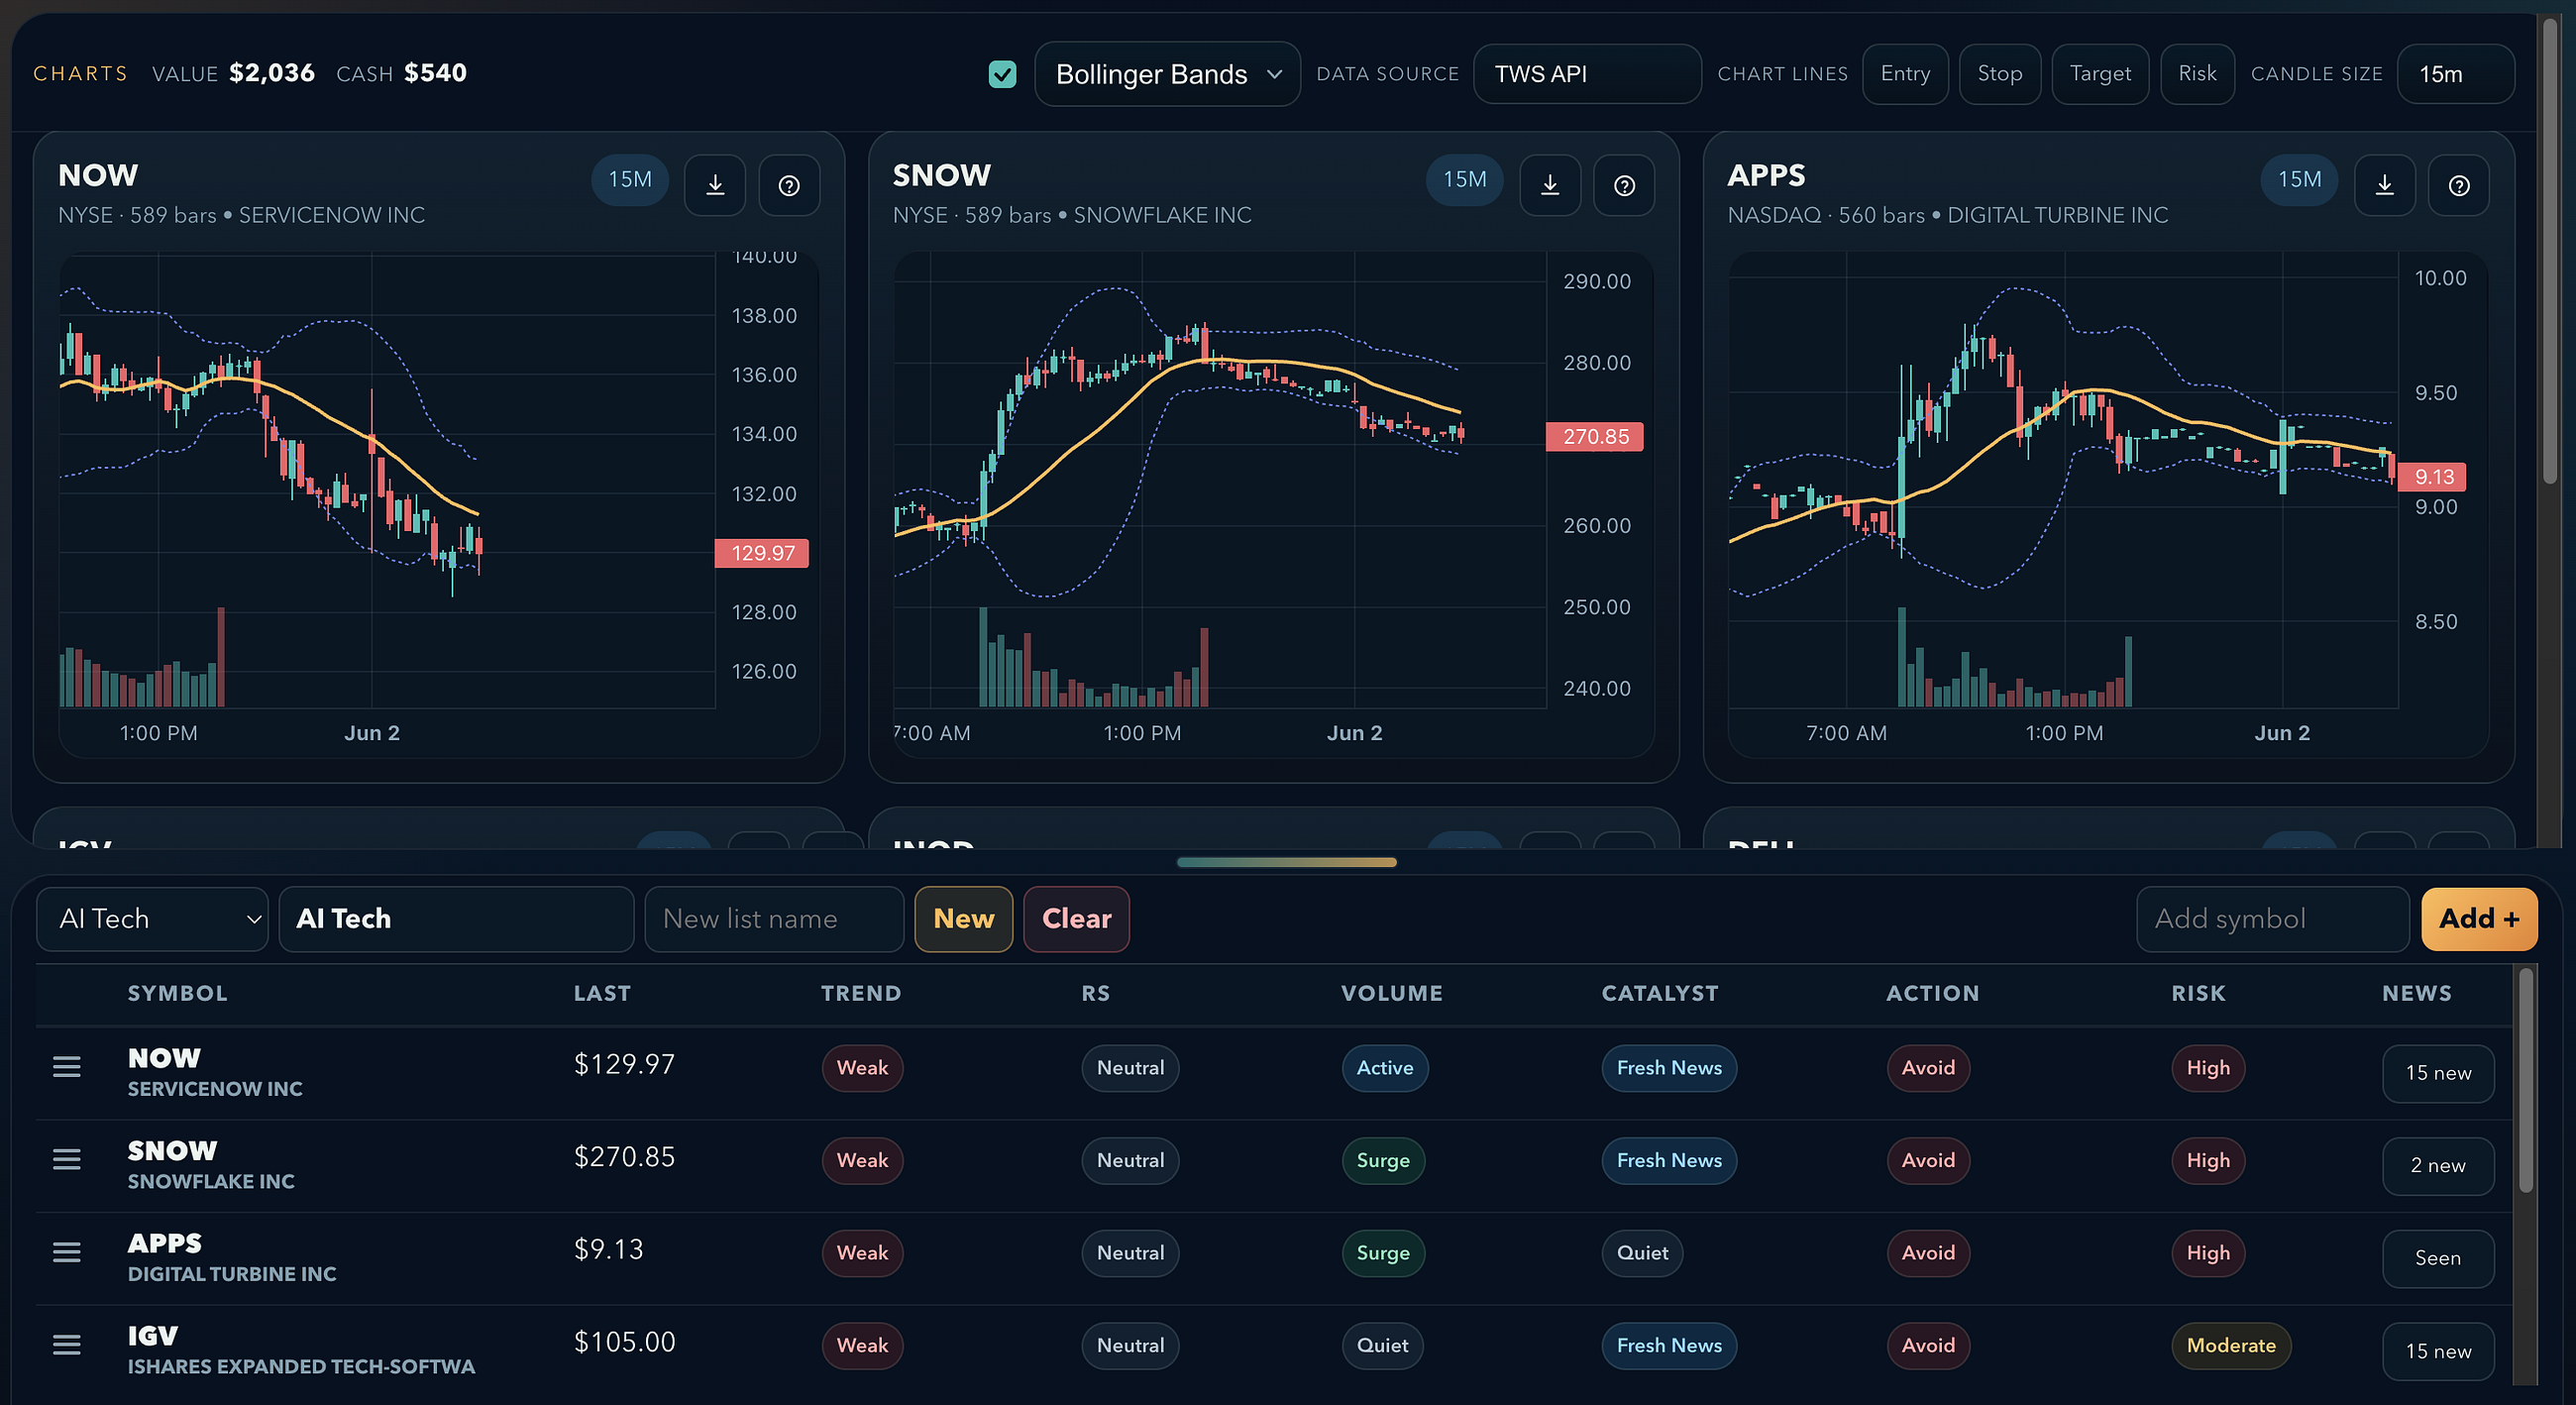Click the Active volume badge for NOW
The width and height of the screenshot is (2576, 1405).
(1385, 1068)
